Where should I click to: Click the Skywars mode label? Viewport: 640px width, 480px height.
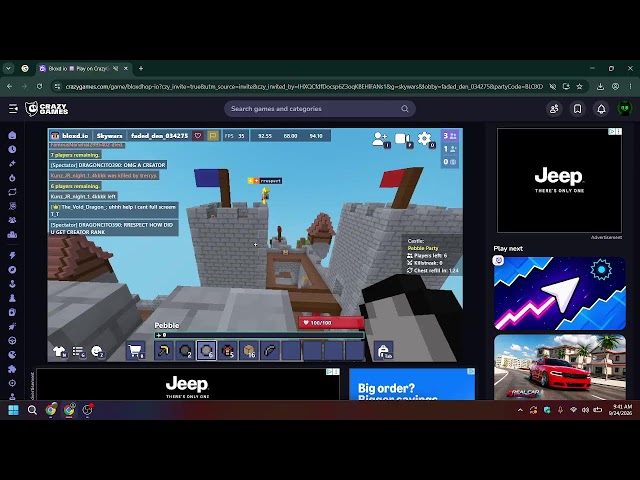109,136
